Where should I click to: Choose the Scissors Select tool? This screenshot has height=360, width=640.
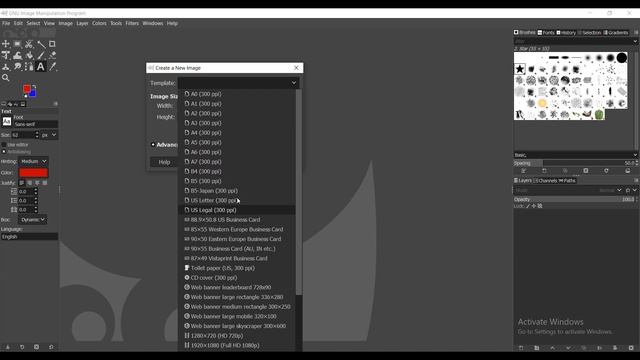pyautogui.click(x=29, y=44)
